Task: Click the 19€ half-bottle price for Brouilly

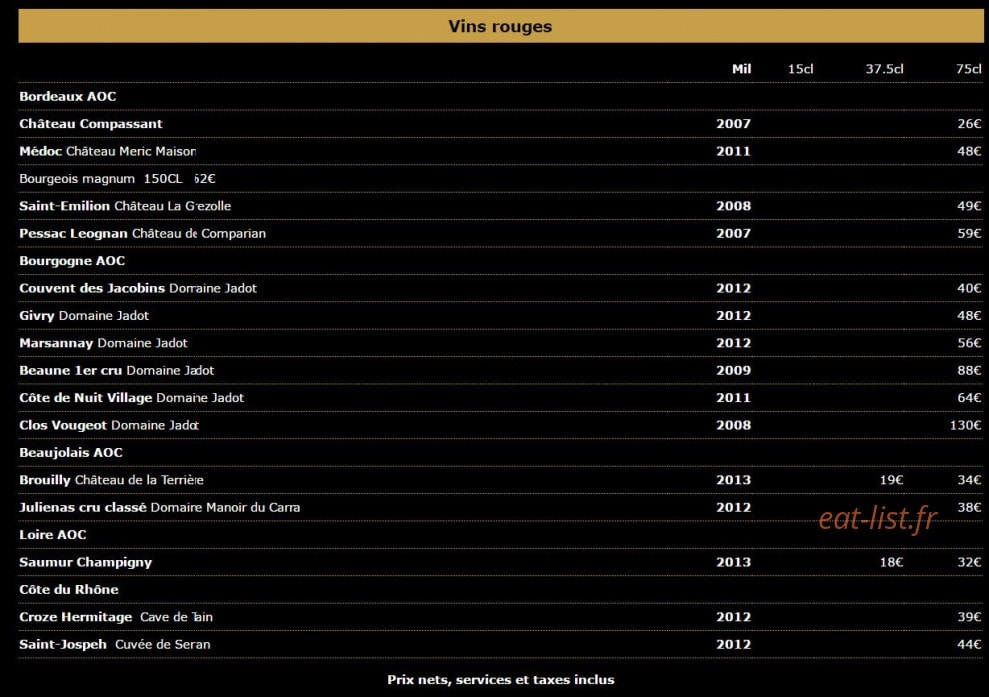Action: click(891, 480)
